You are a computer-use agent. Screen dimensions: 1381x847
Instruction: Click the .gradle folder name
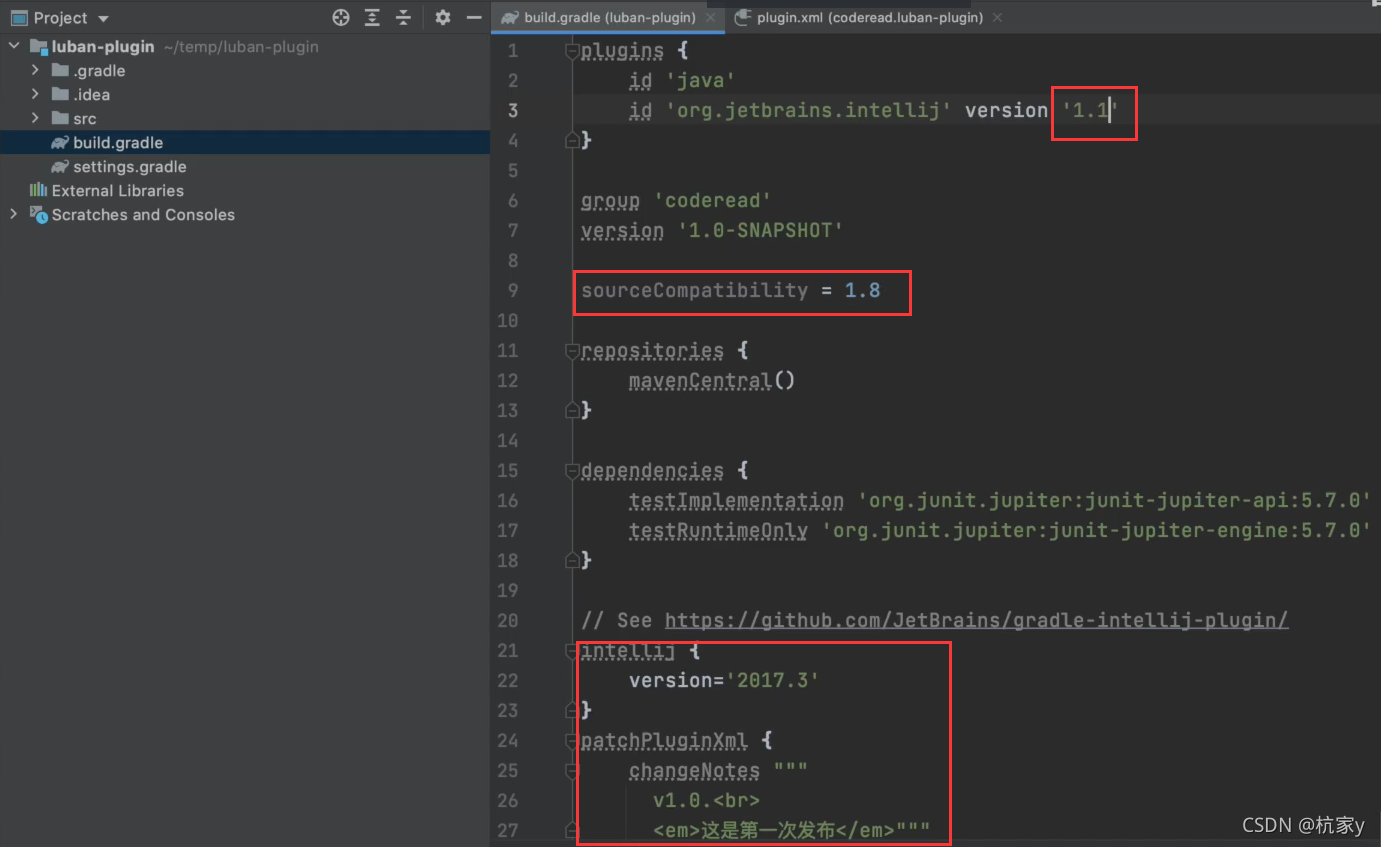point(99,70)
